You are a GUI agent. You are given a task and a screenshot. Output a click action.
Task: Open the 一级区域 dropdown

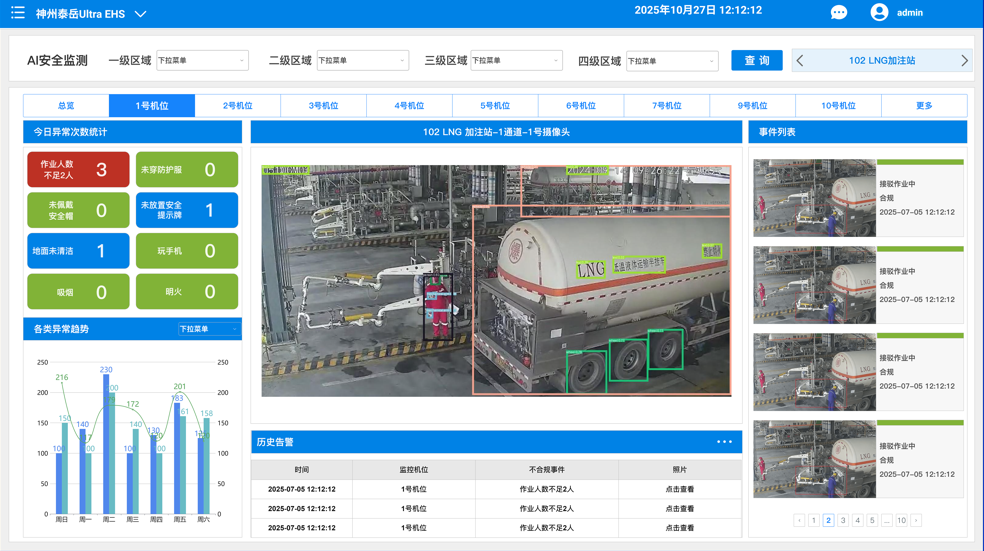point(202,61)
